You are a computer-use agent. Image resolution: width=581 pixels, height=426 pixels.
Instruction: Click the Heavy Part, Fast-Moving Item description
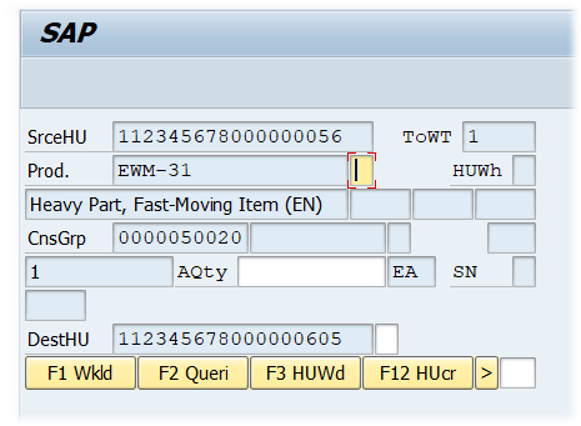tap(186, 204)
